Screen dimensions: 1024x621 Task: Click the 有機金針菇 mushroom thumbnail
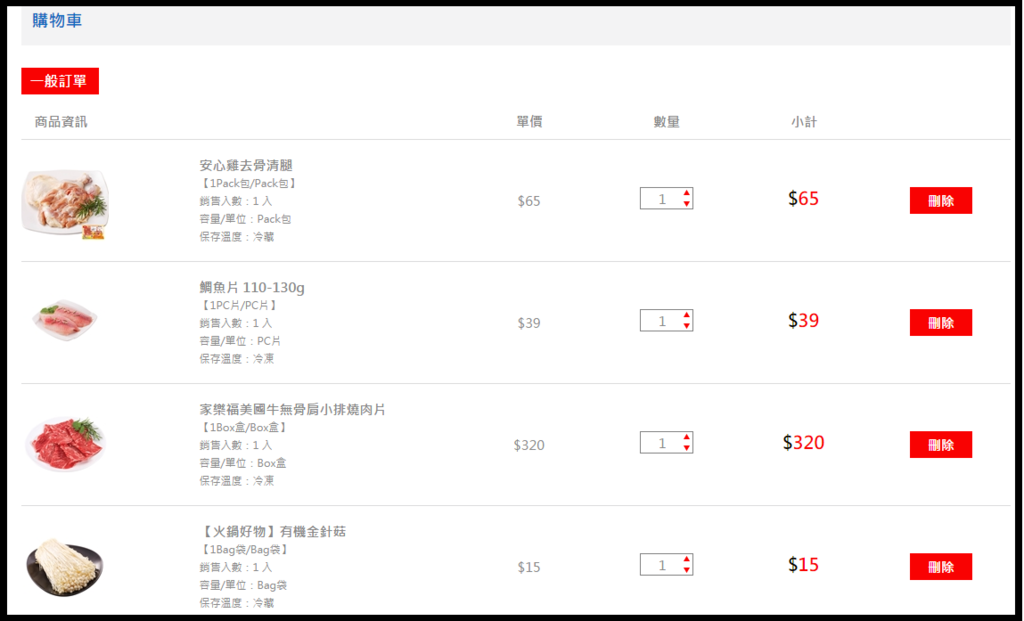point(65,567)
